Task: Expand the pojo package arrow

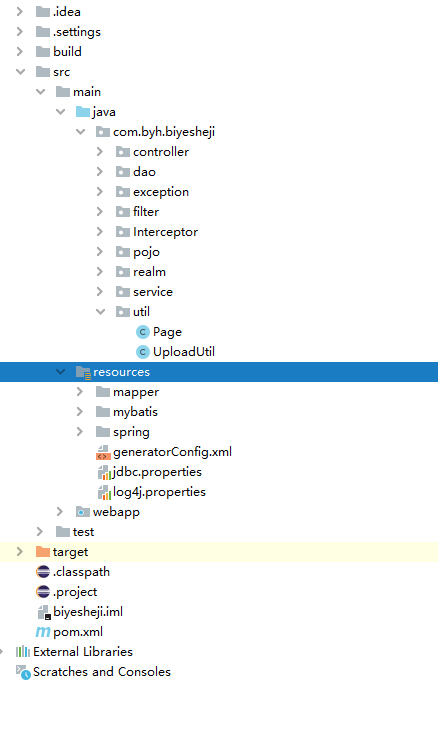Action: pos(100,252)
